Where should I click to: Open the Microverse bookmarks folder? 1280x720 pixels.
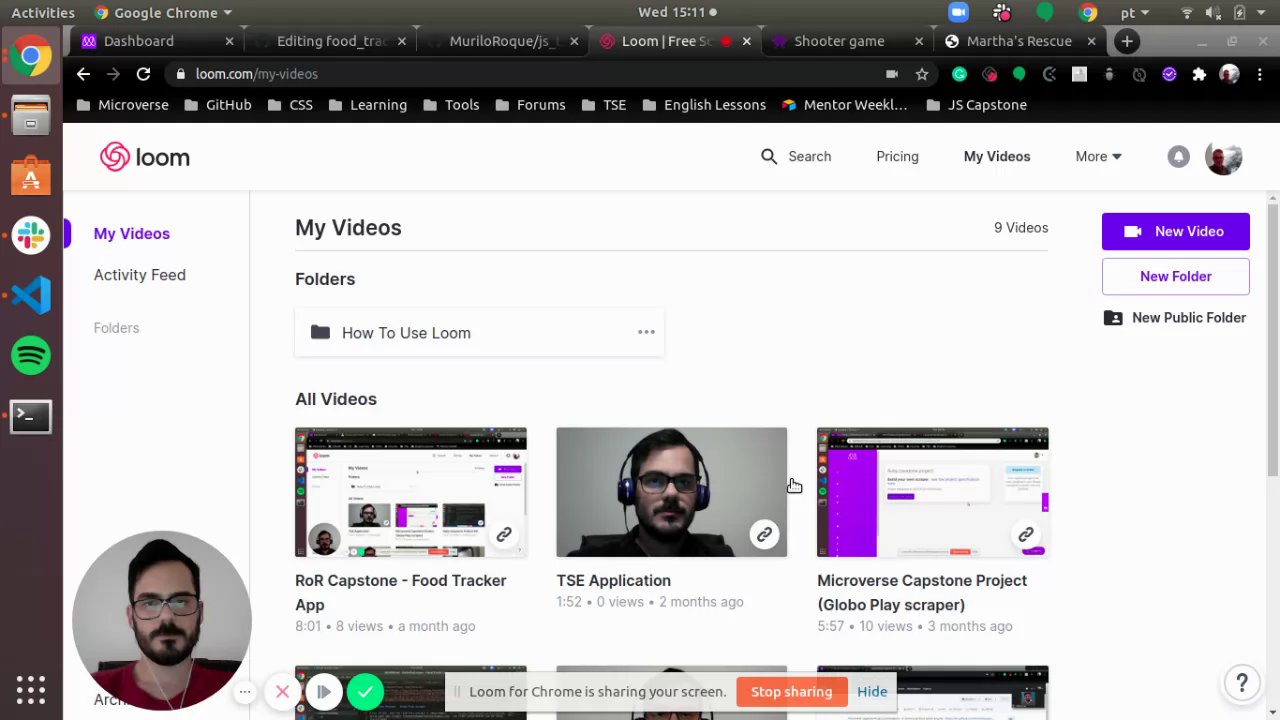pos(122,105)
